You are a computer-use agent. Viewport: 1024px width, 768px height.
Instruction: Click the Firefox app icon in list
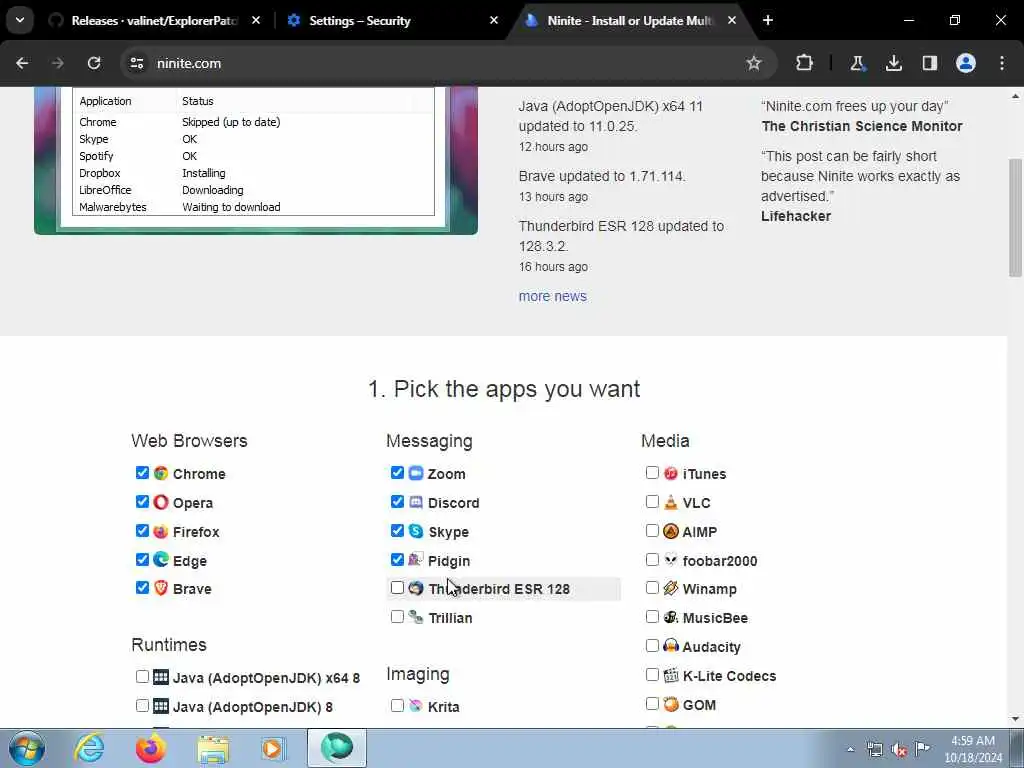pos(161,531)
